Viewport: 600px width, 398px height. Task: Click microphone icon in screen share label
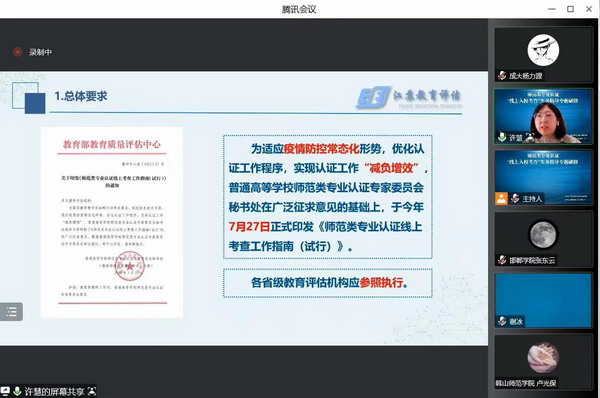[17, 391]
